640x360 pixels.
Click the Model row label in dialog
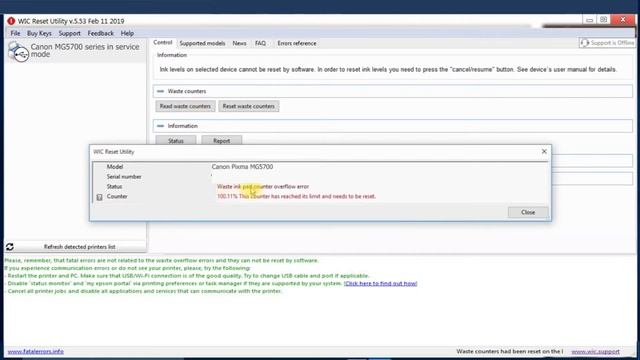click(115, 167)
